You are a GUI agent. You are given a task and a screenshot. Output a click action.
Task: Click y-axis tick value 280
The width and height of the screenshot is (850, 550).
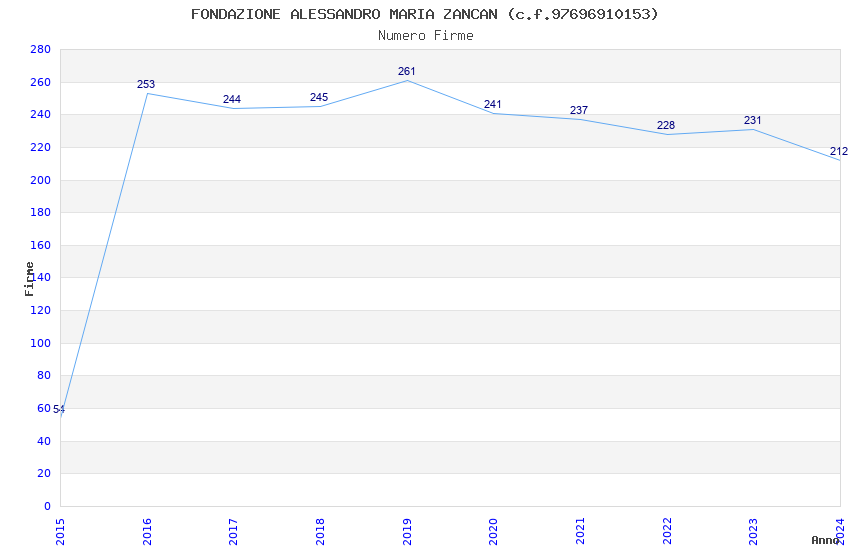coord(41,49)
